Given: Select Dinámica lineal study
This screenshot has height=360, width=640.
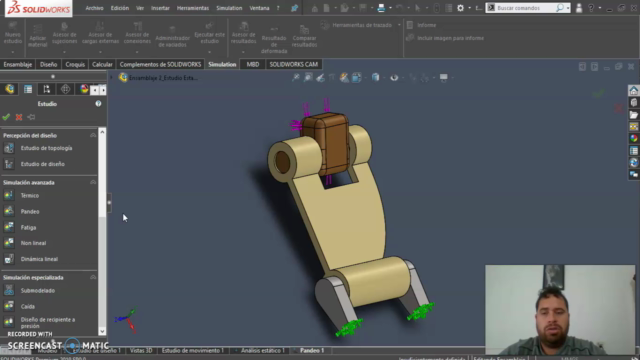Looking at the screenshot, I should (39, 259).
